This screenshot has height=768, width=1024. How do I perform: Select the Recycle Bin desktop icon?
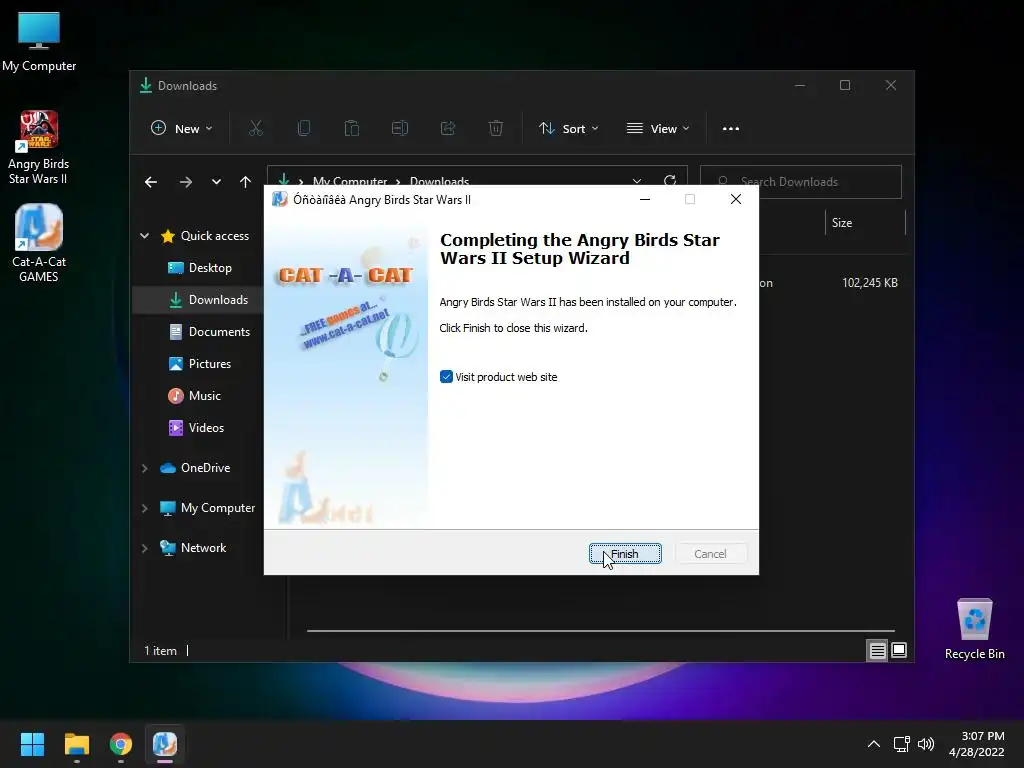click(x=974, y=630)
